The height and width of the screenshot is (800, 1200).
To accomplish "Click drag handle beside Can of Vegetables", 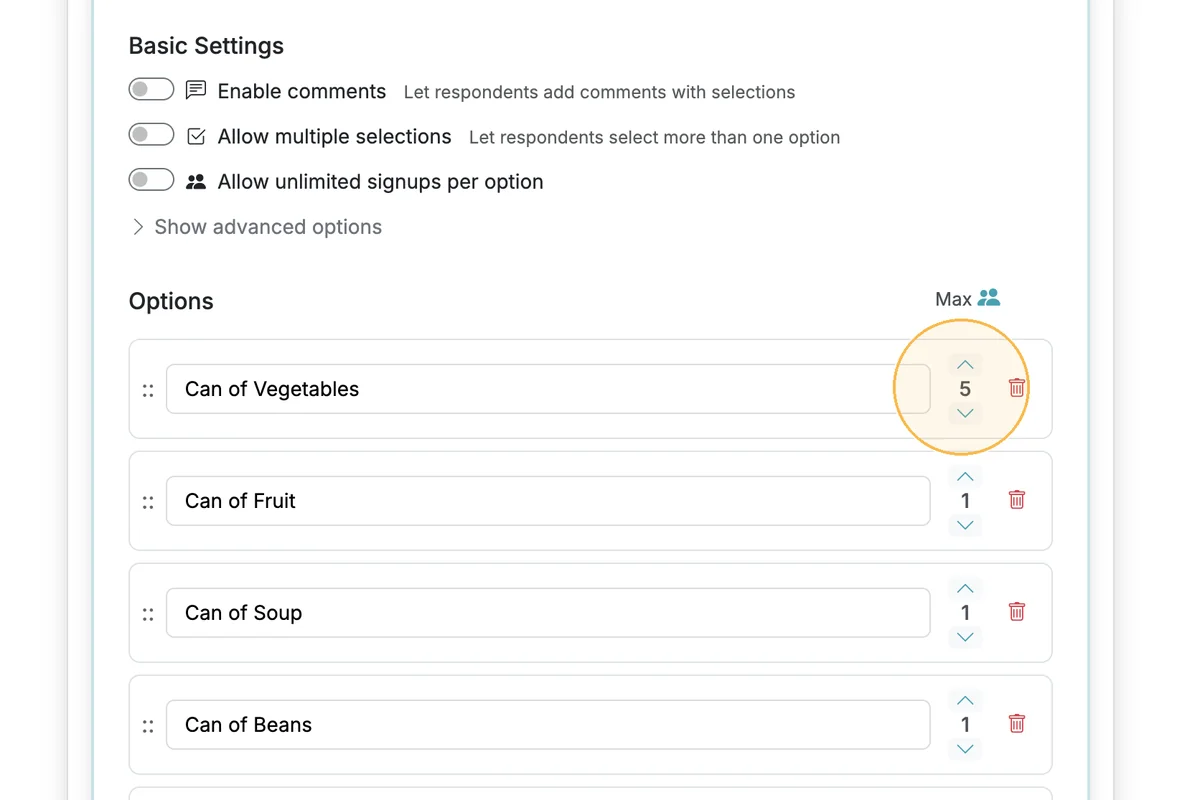I will coord(148,390).
